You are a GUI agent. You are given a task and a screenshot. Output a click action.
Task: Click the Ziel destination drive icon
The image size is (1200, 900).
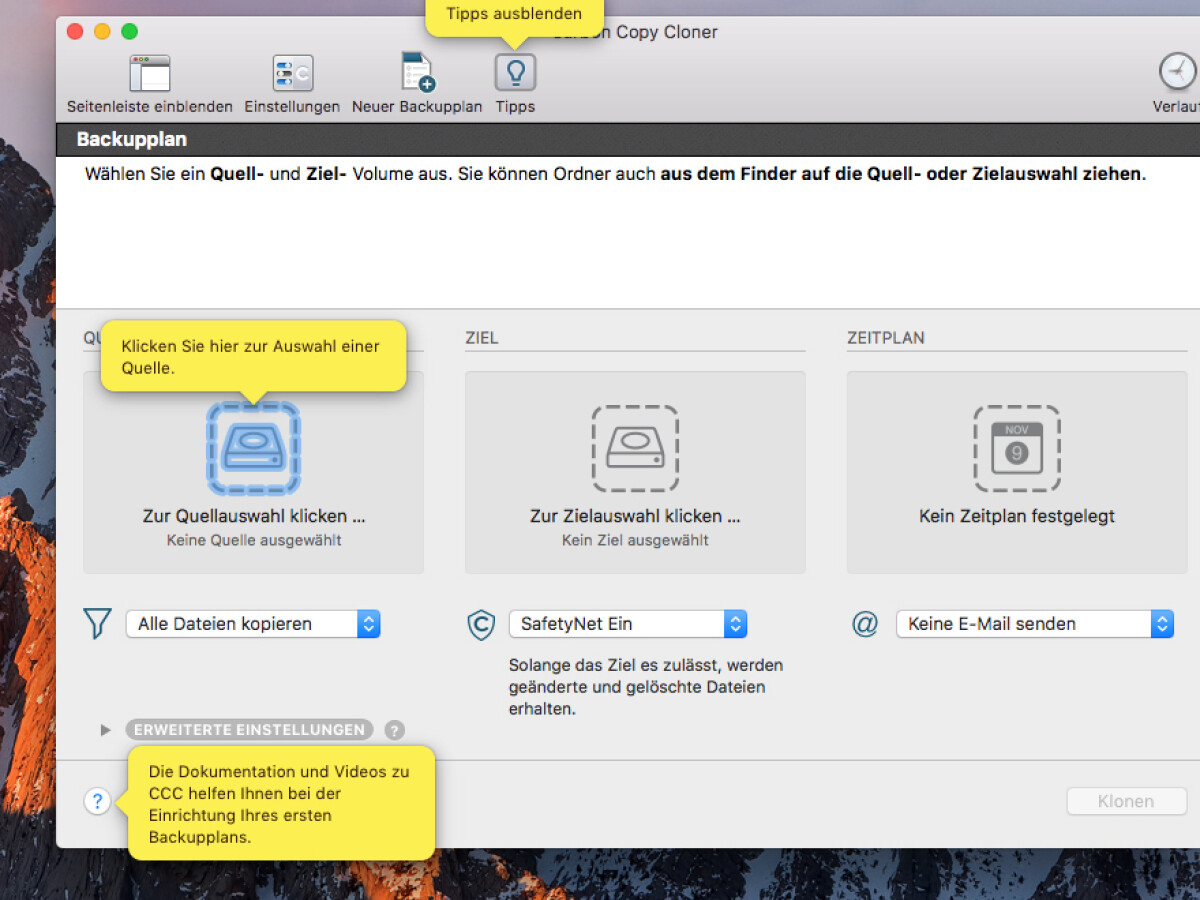pyautogui.click(x=634, y=449)
